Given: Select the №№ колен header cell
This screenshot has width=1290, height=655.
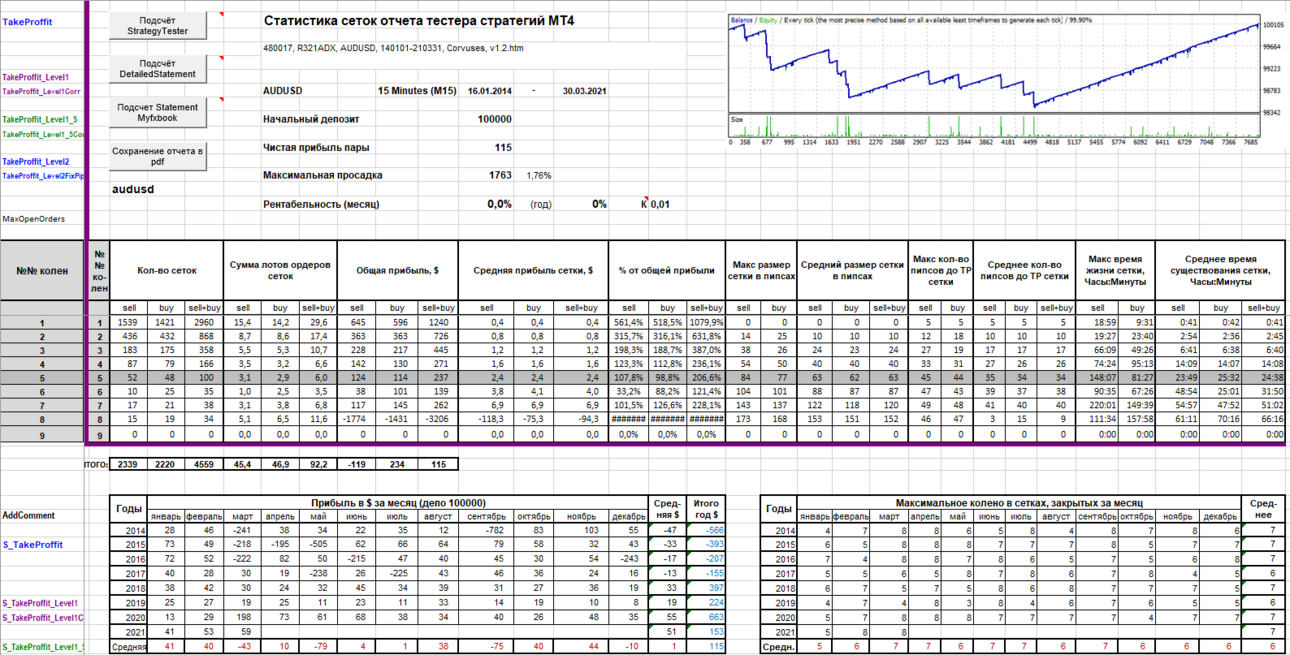Looking at the screenshot, I should coord(42,270).
